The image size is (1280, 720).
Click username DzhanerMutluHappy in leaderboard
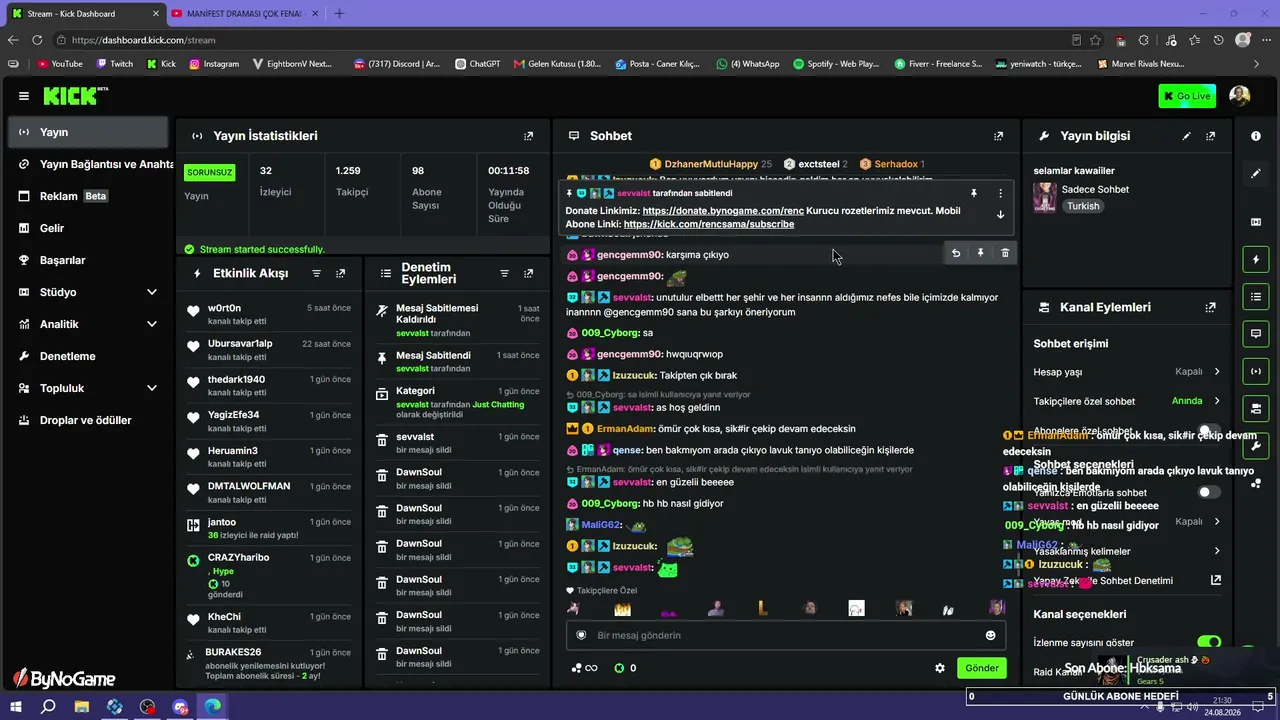pos(711,164)
